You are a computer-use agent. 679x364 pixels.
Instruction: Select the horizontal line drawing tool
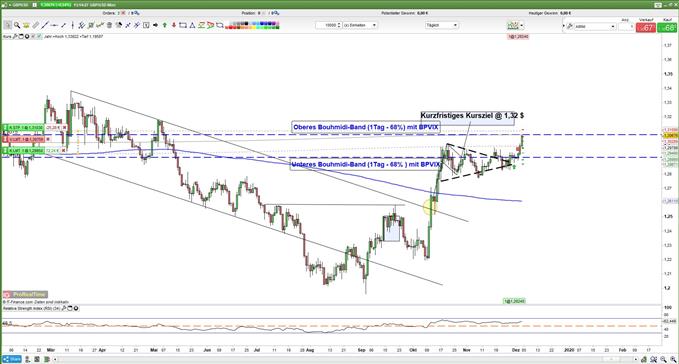click(x=54, y=25)
